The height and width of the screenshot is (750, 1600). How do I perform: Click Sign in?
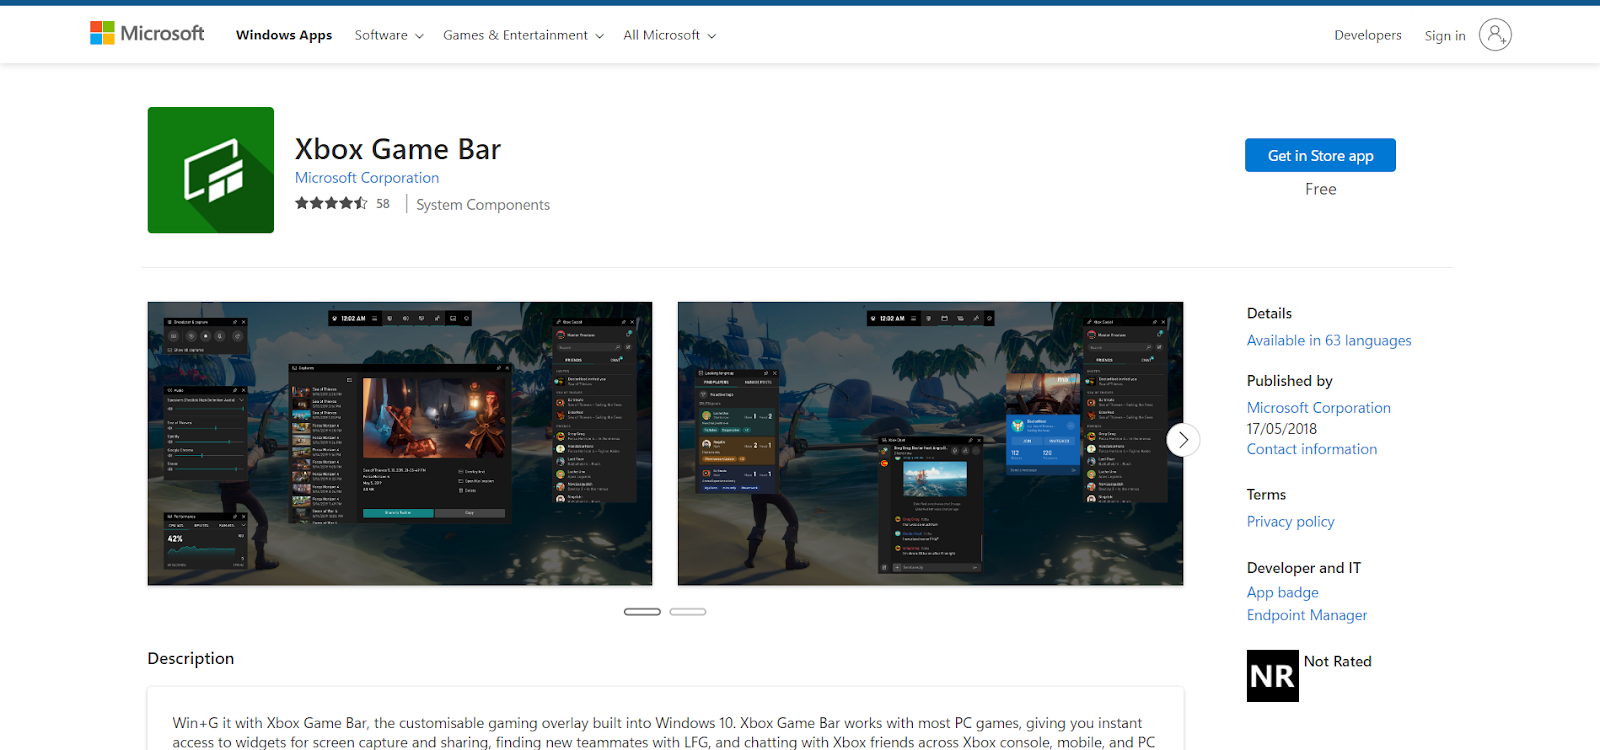pos(1445,36)
